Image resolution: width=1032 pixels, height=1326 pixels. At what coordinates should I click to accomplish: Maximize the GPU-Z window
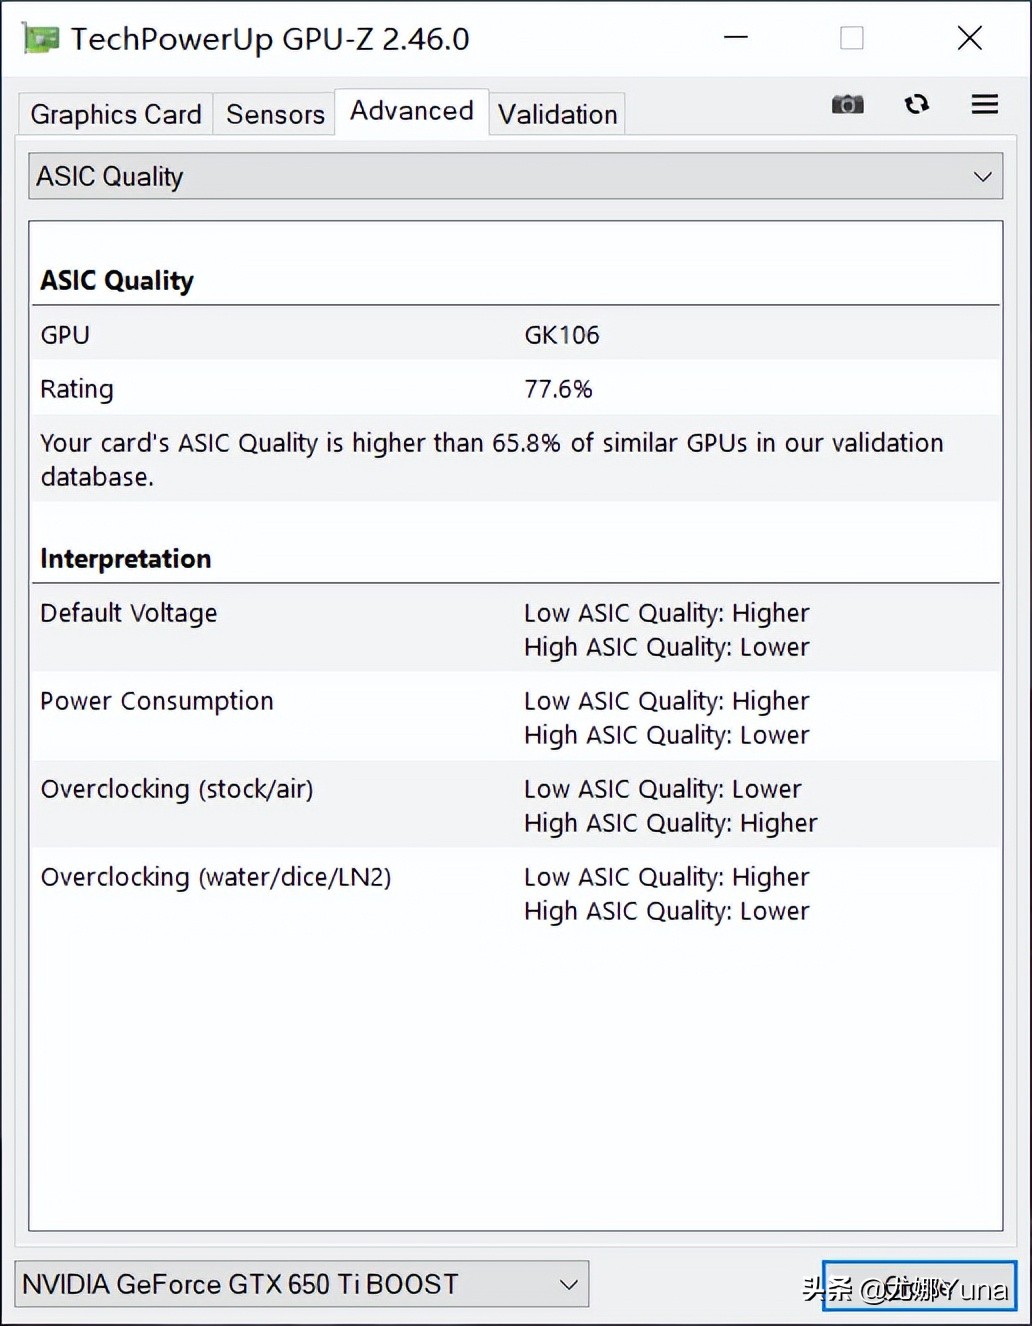tap(852, 39)
